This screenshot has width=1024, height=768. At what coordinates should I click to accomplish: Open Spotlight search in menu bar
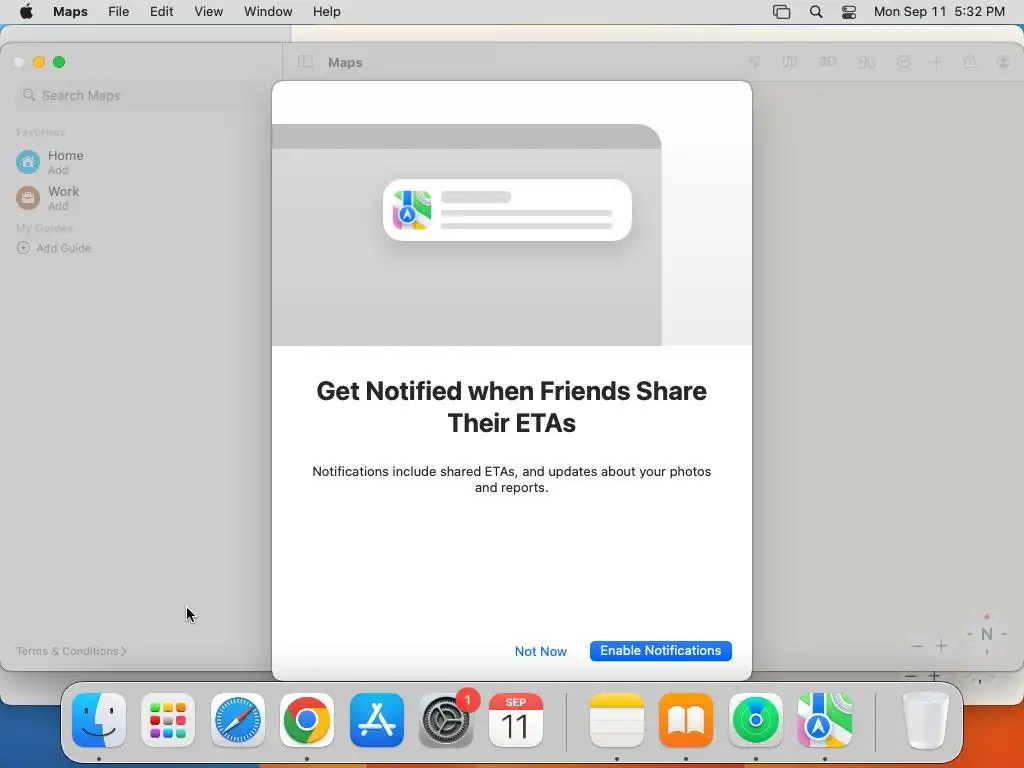coord(816,12)
